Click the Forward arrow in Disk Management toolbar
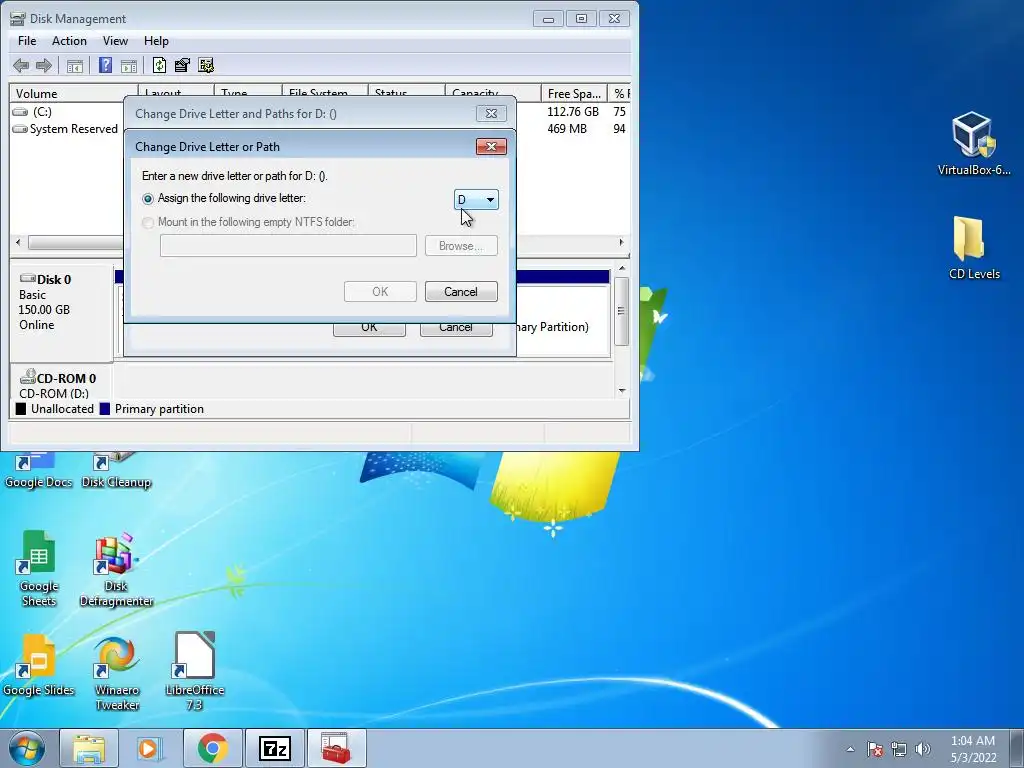The height and width of the screenshot is (768, 1024). click(x=44, y=65)
